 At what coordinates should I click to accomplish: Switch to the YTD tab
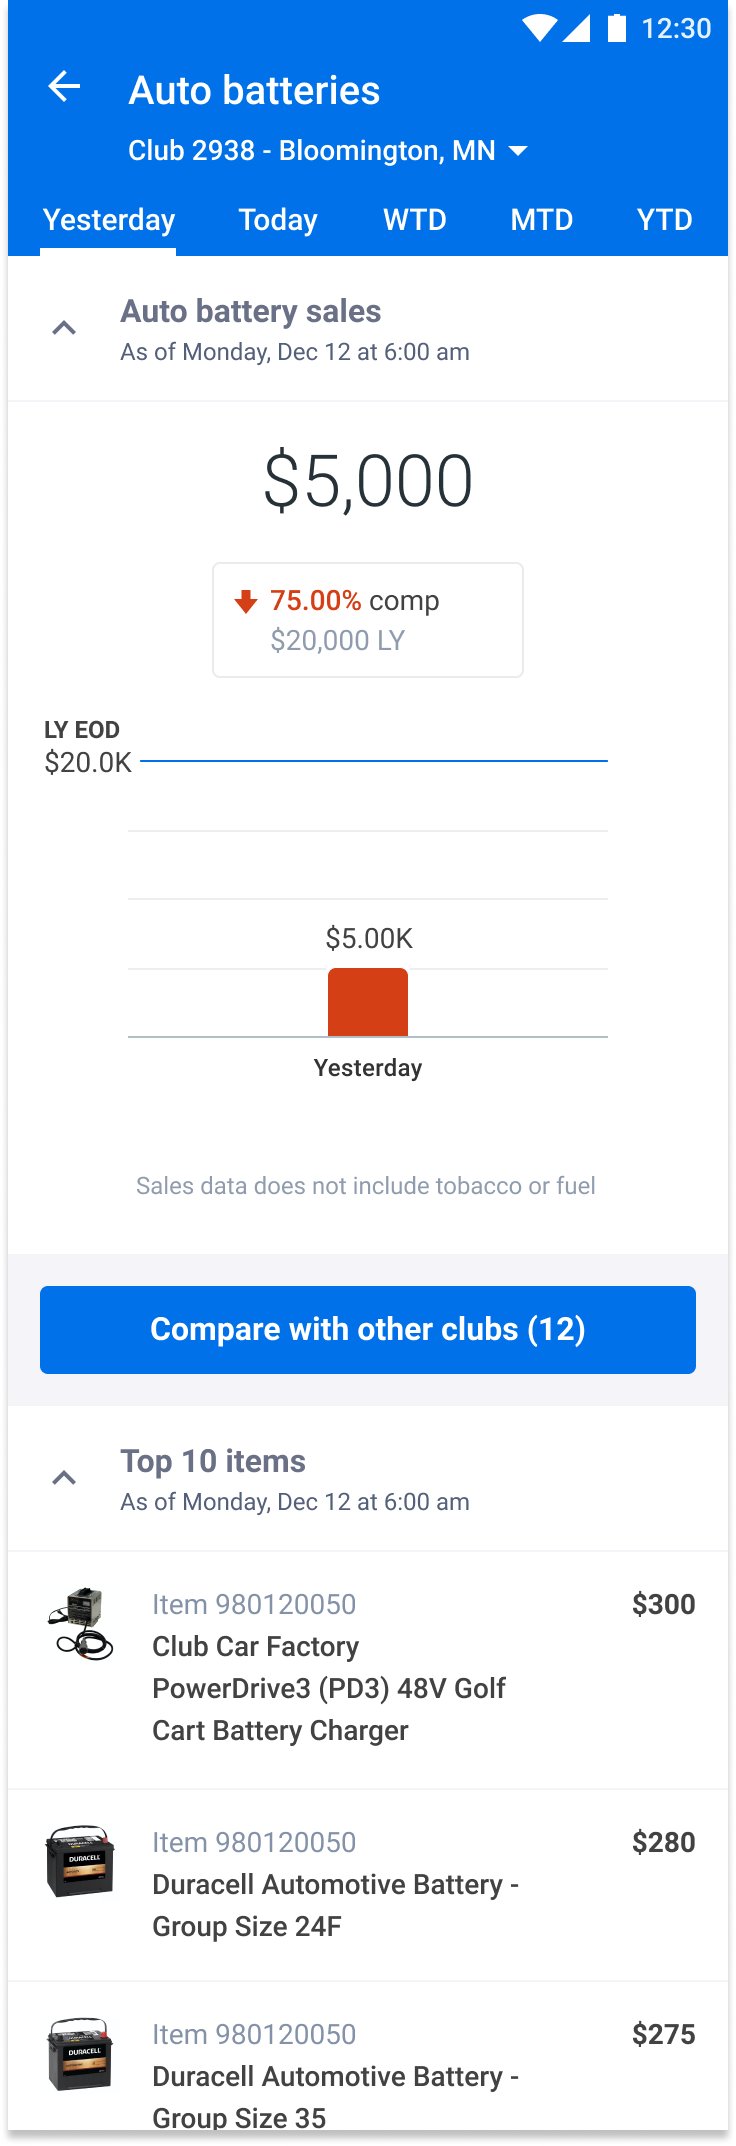[664, 220]
